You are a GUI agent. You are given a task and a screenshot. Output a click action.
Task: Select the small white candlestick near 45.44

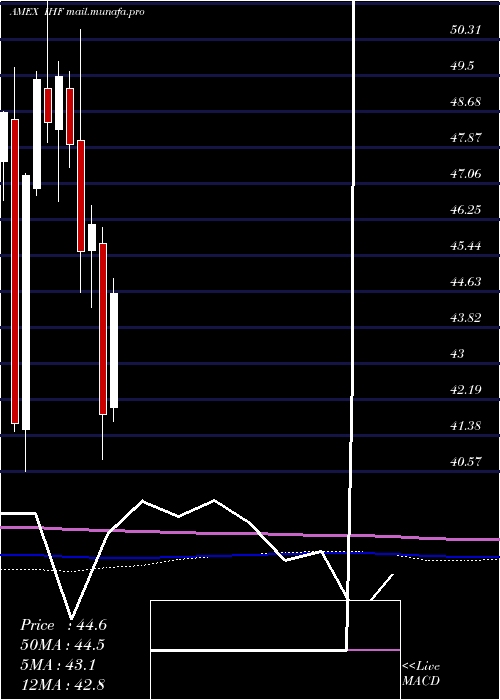92,238
